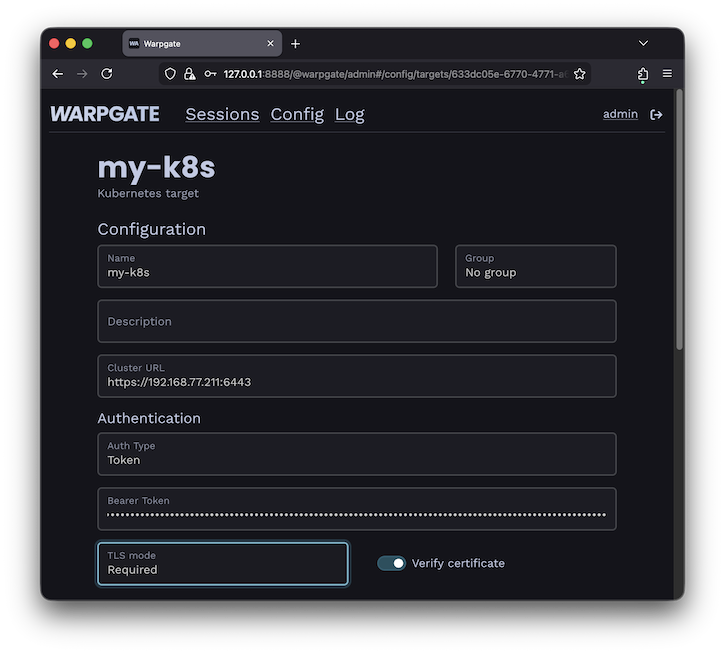Open the Group dropdown showing No group

(x=535, y=266)
